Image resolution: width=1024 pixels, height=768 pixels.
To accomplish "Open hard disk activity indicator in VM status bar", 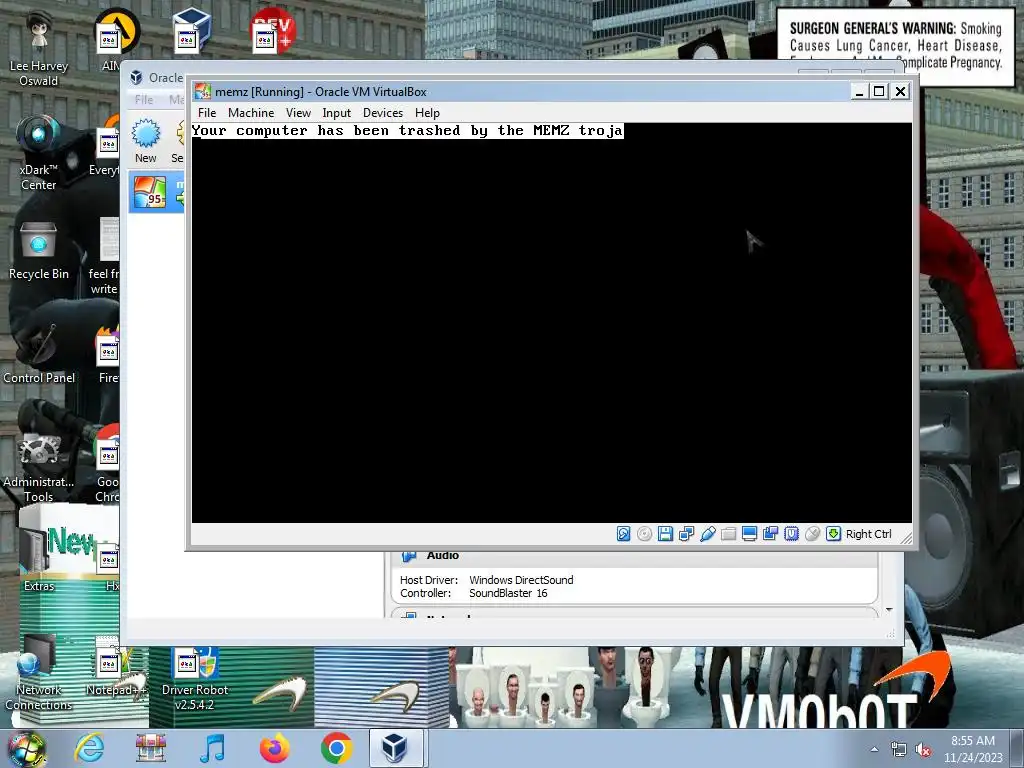I will (x=624, y=534).
